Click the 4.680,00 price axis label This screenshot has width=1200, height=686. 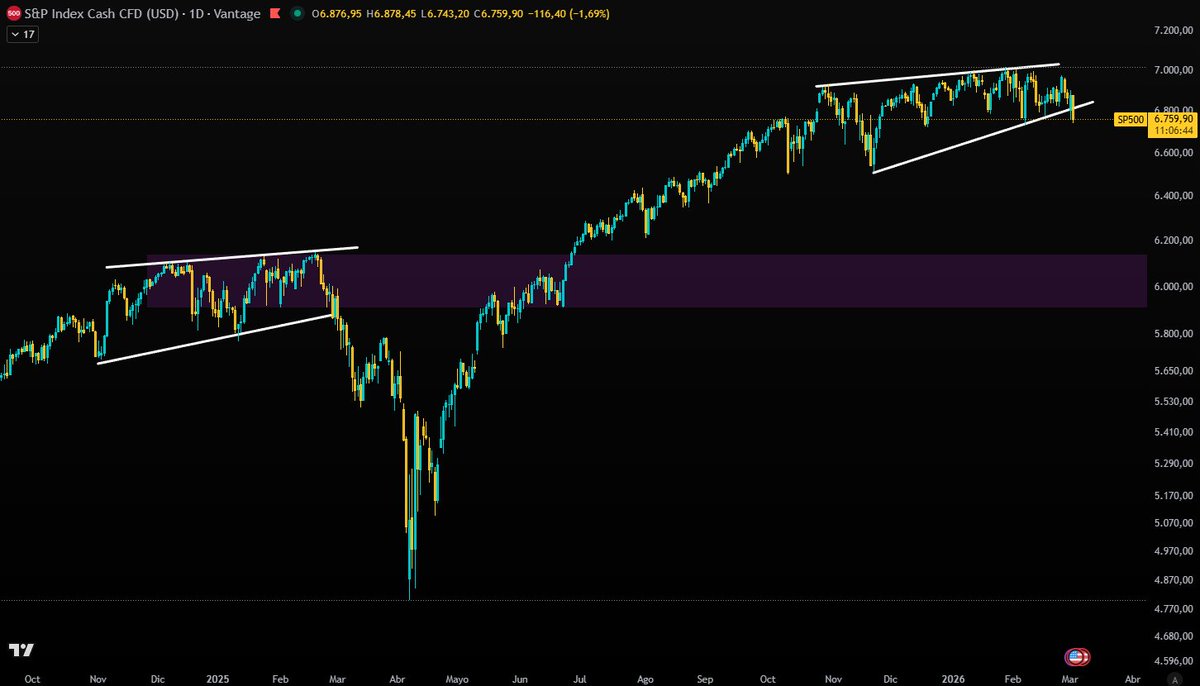(1174, 636)
